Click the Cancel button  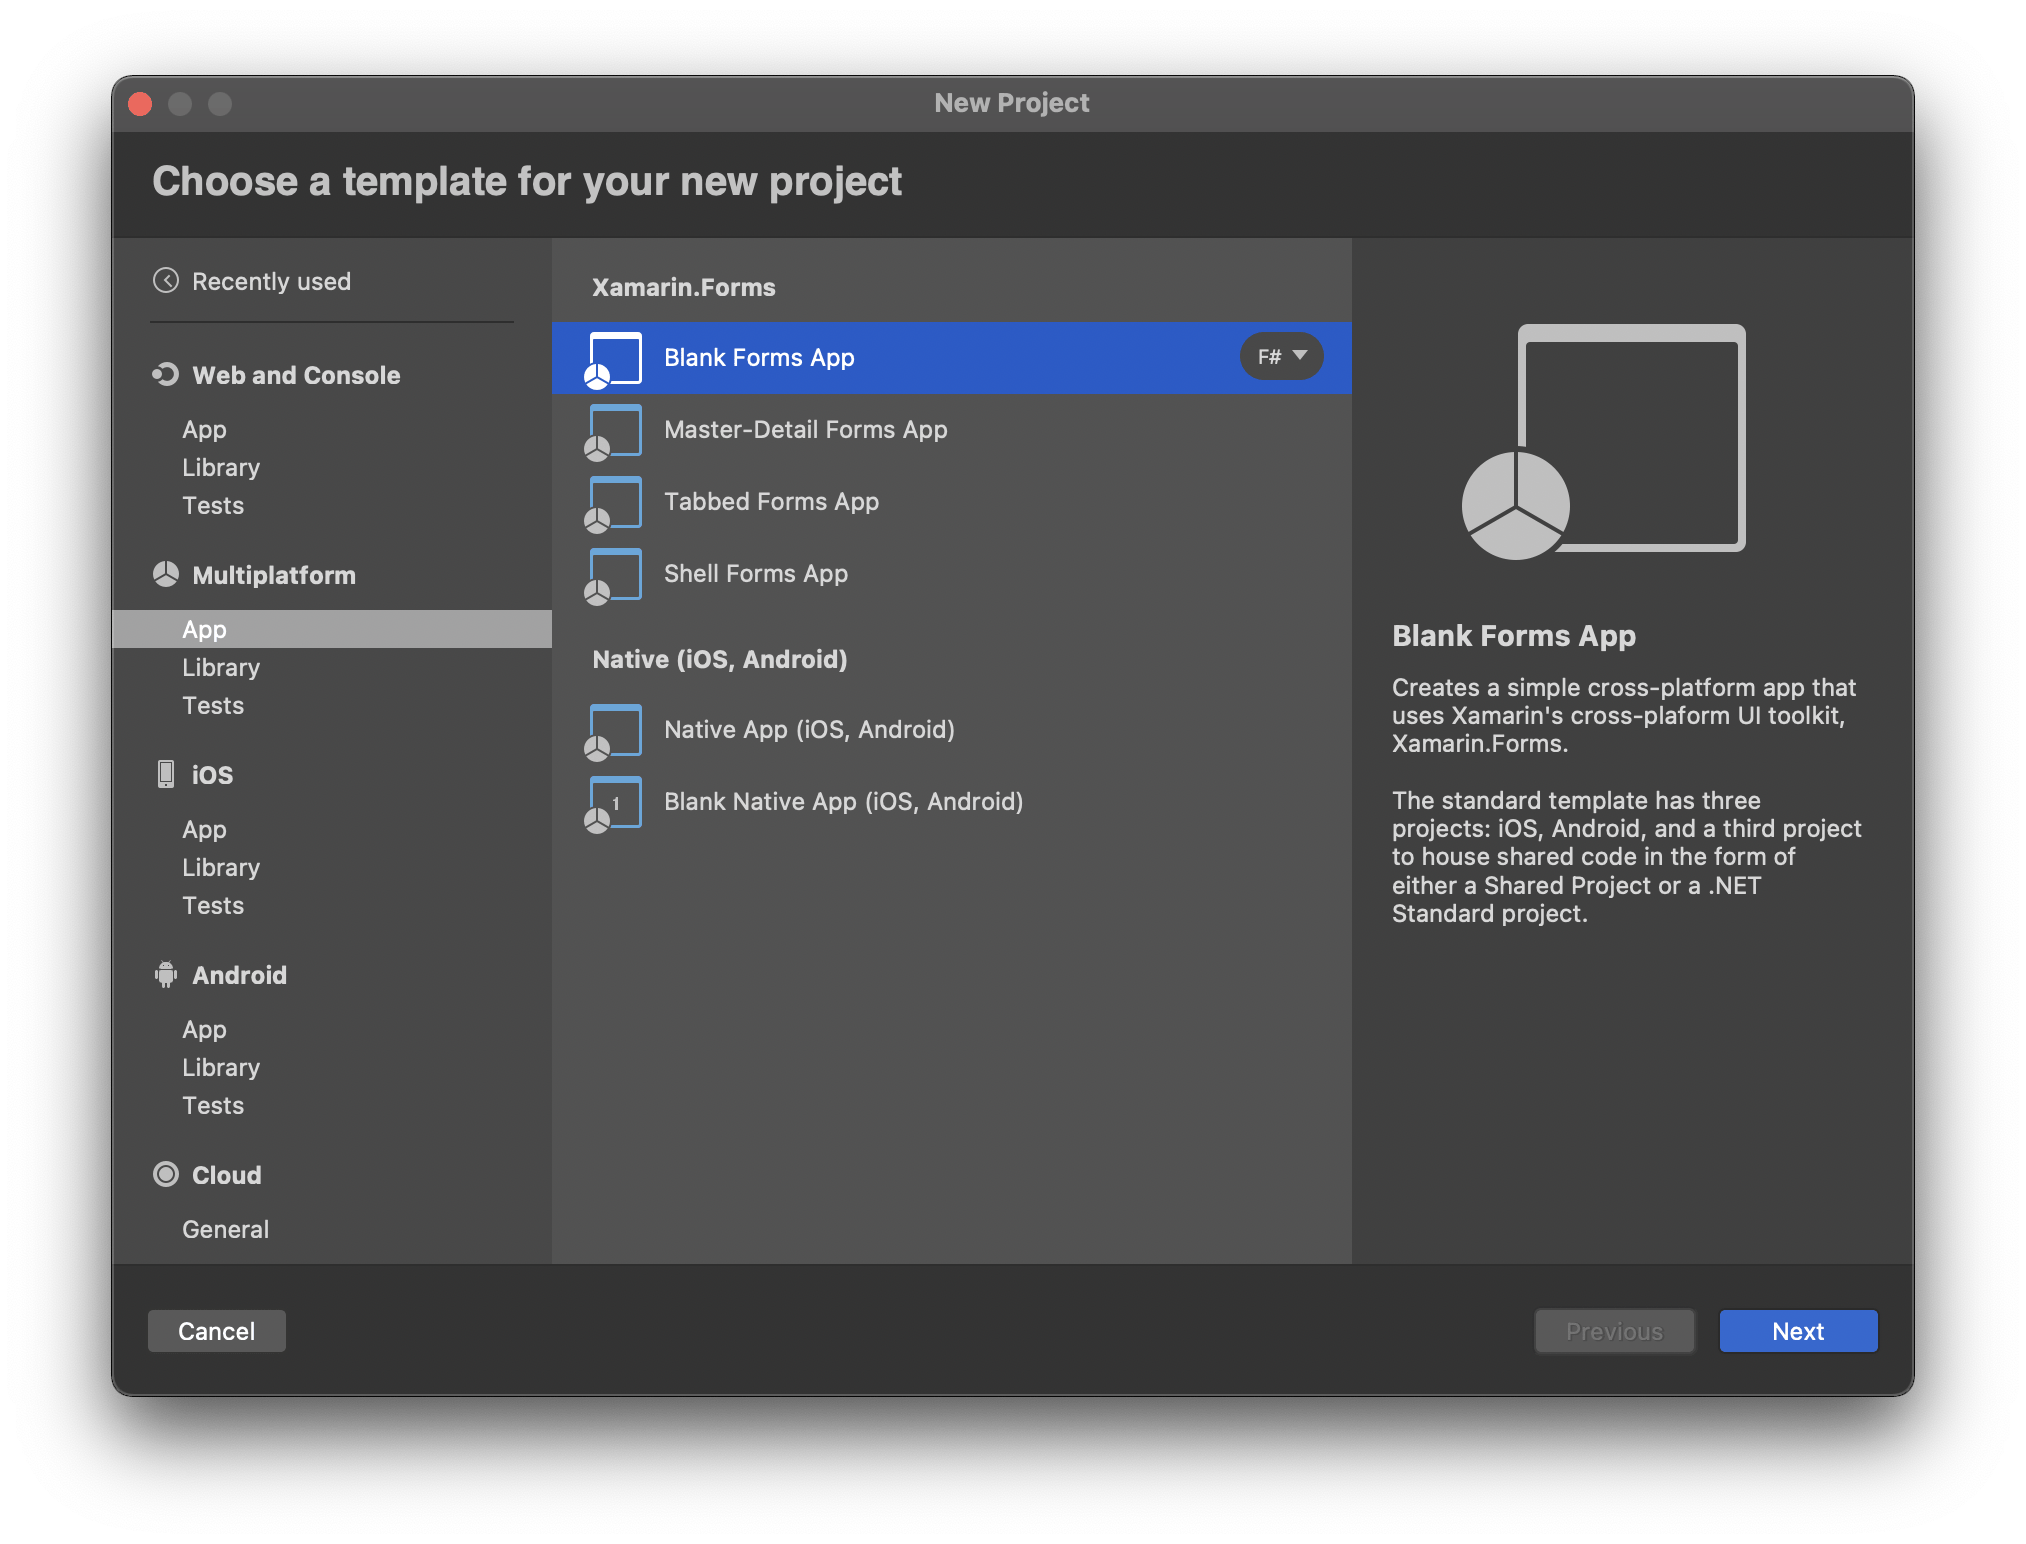click(x=217, y=1332)
